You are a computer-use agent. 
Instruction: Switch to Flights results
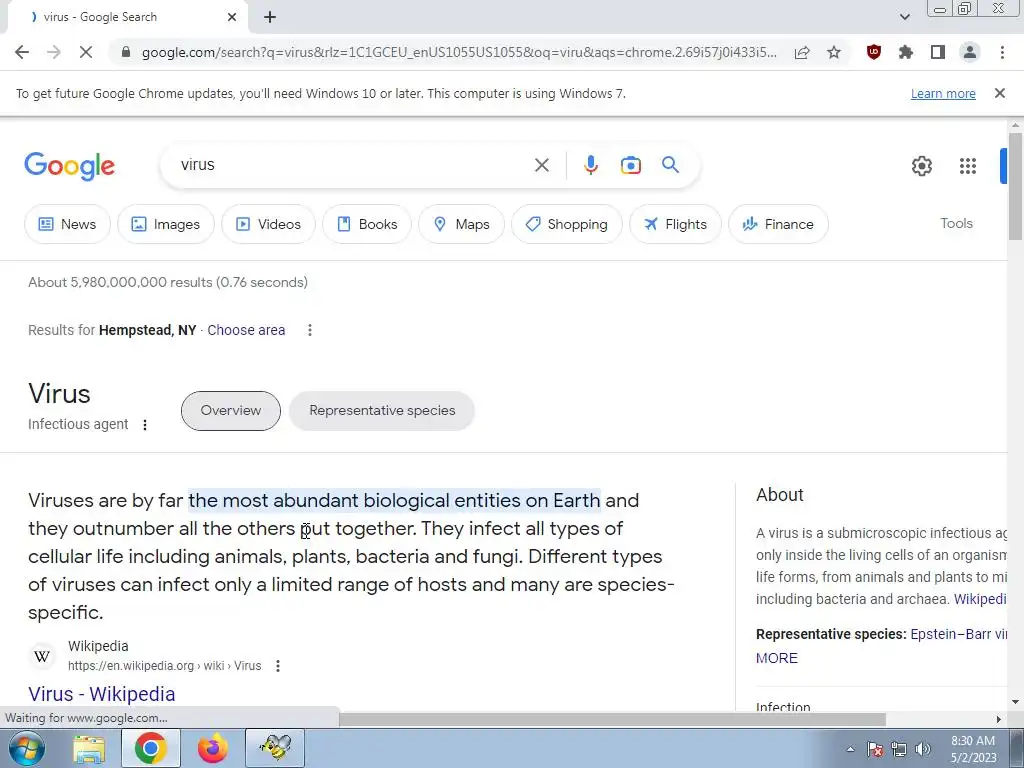[675, 224]
